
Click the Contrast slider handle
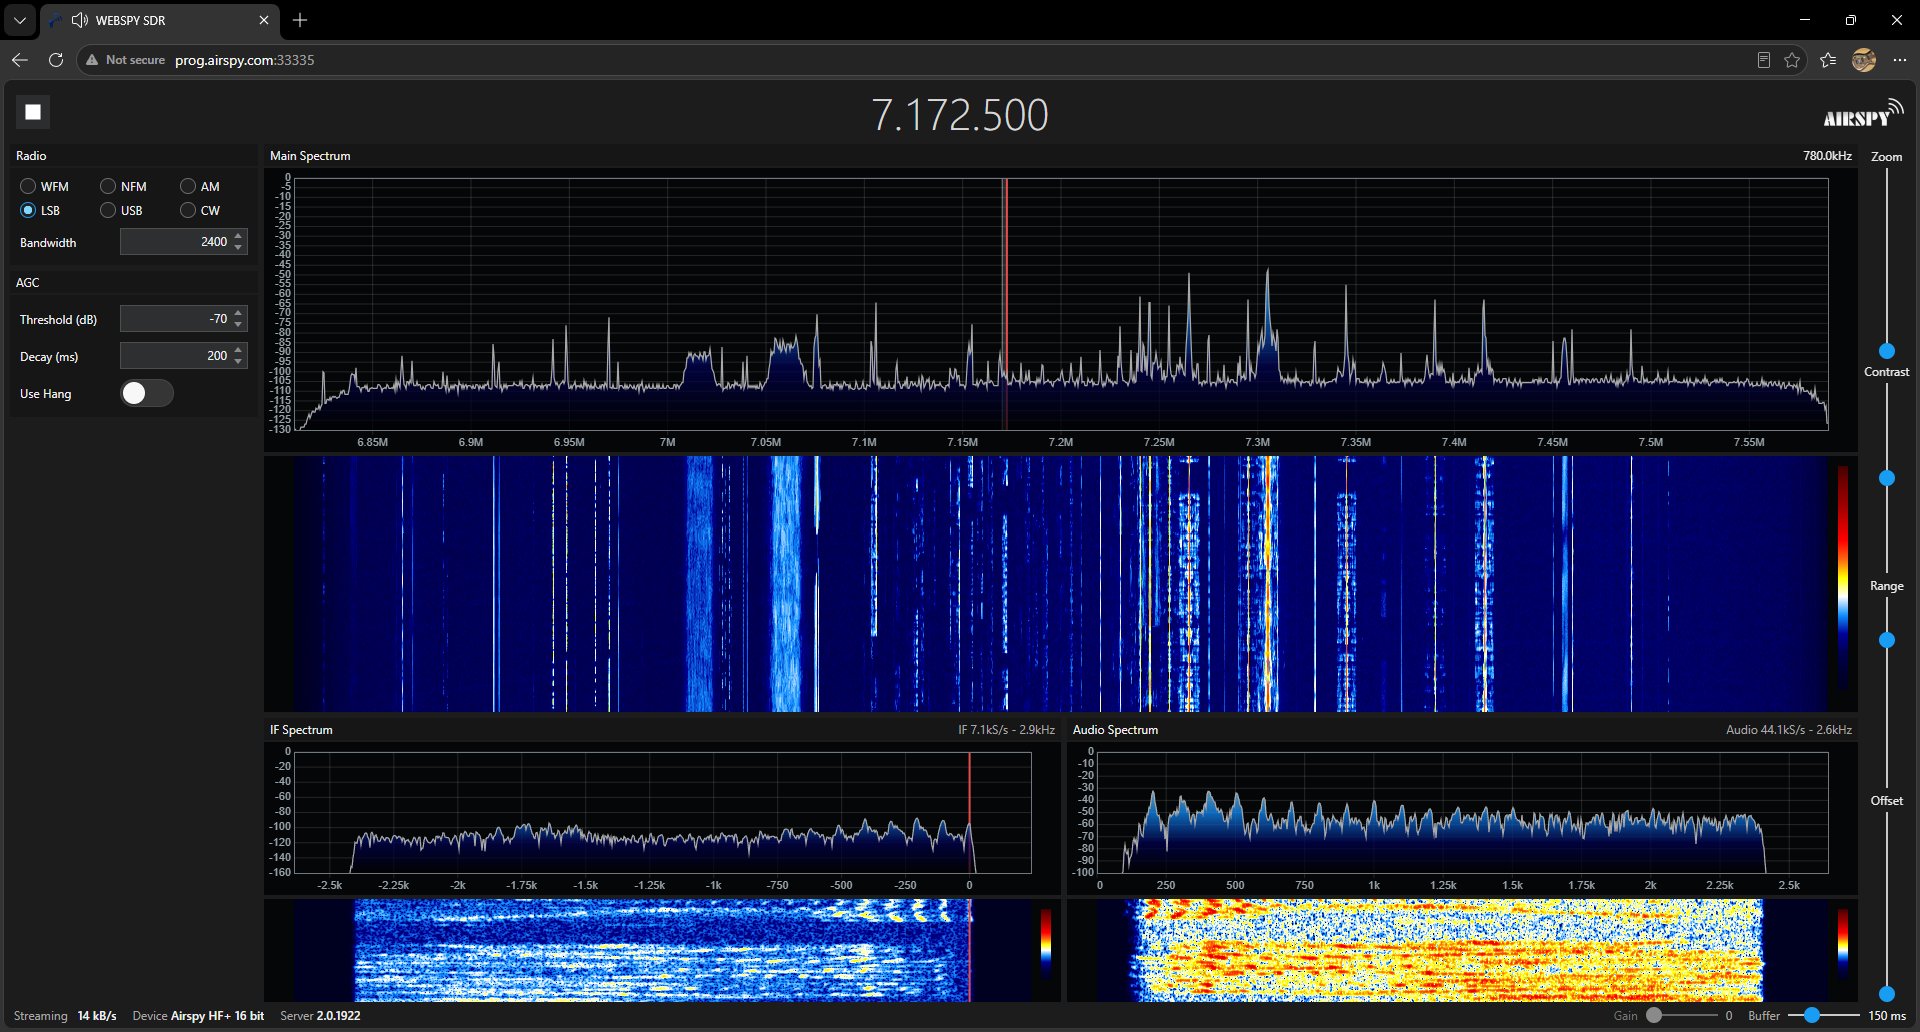click(1887, 479)
